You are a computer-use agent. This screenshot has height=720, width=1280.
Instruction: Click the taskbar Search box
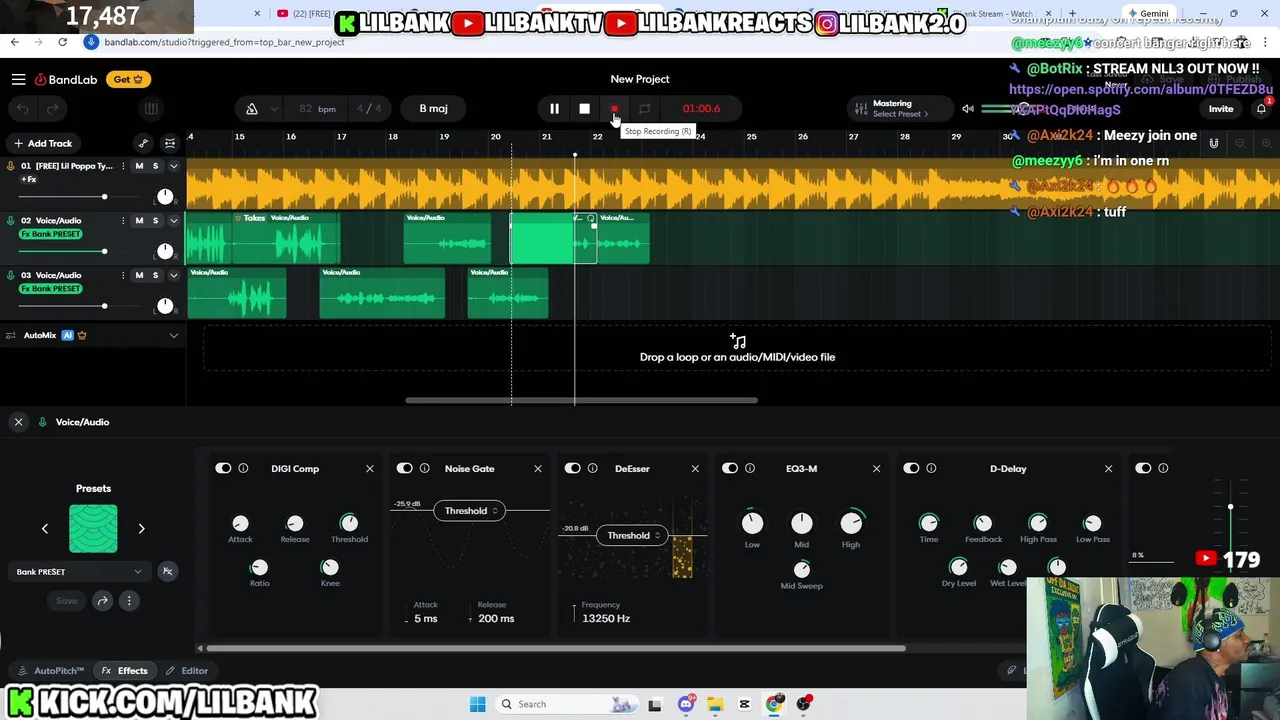click(x=566, y=704)
